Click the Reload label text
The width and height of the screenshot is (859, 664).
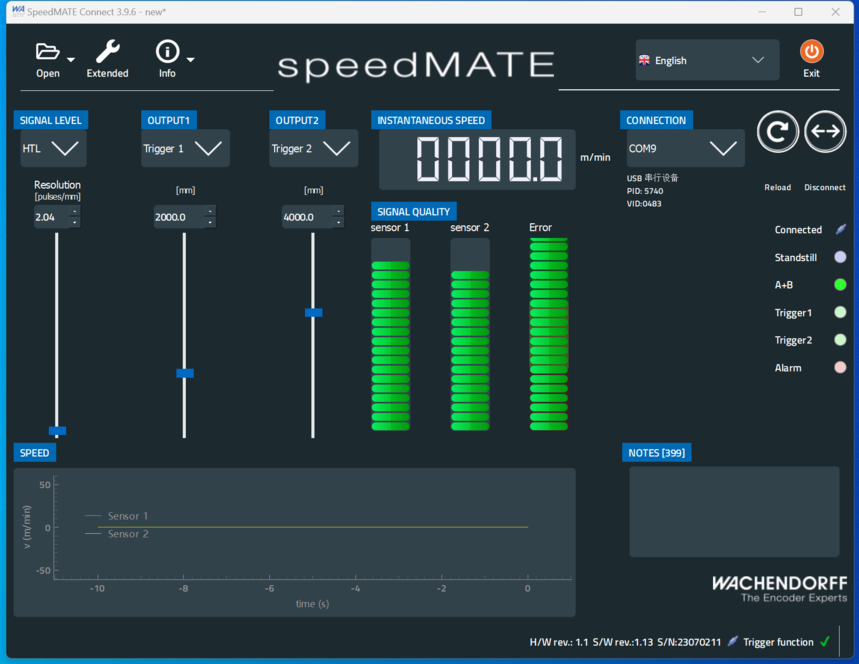[x=777, y=187]
